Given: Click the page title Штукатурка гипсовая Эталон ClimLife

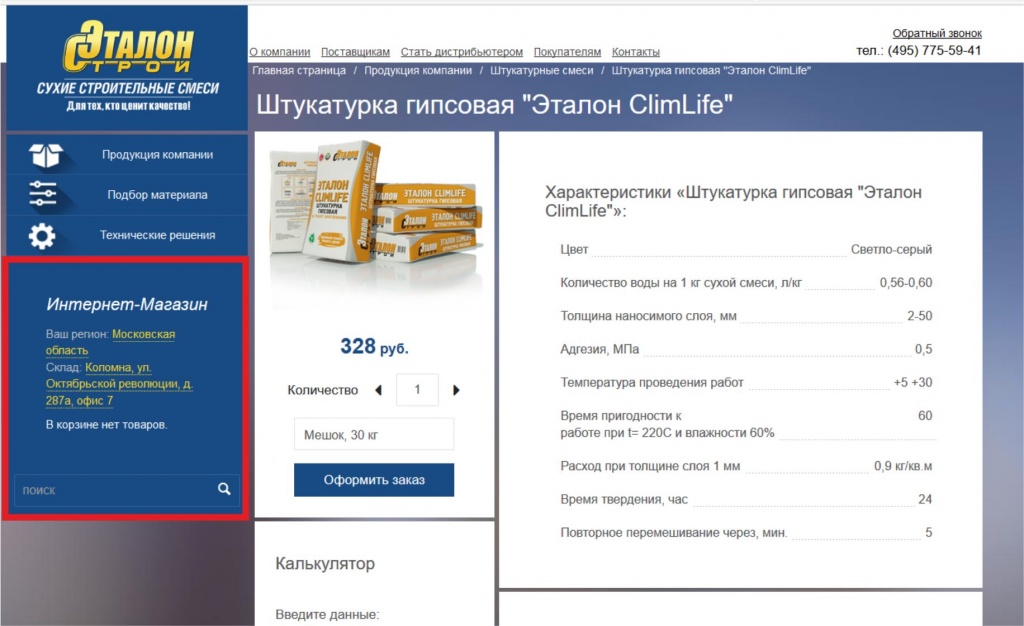Looking at the screenshot, I should pos(494,104).
